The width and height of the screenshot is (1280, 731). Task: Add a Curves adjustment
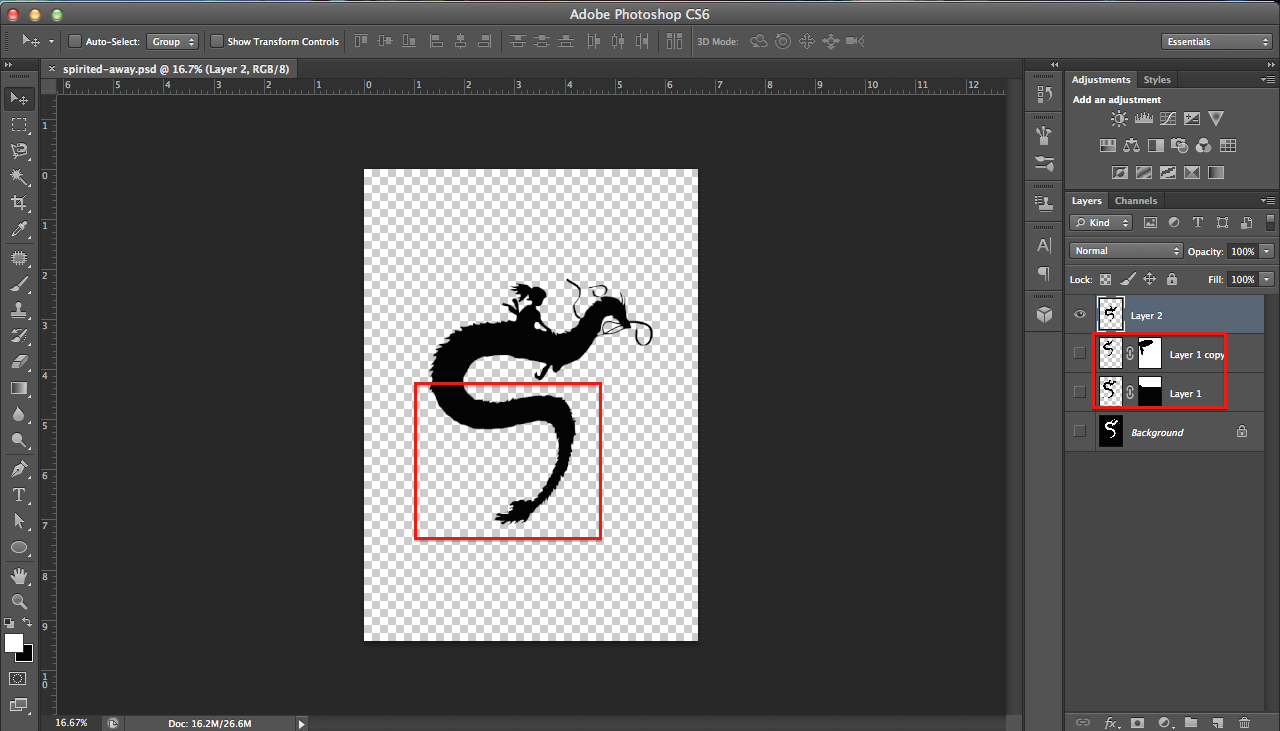click(1167, 119)
